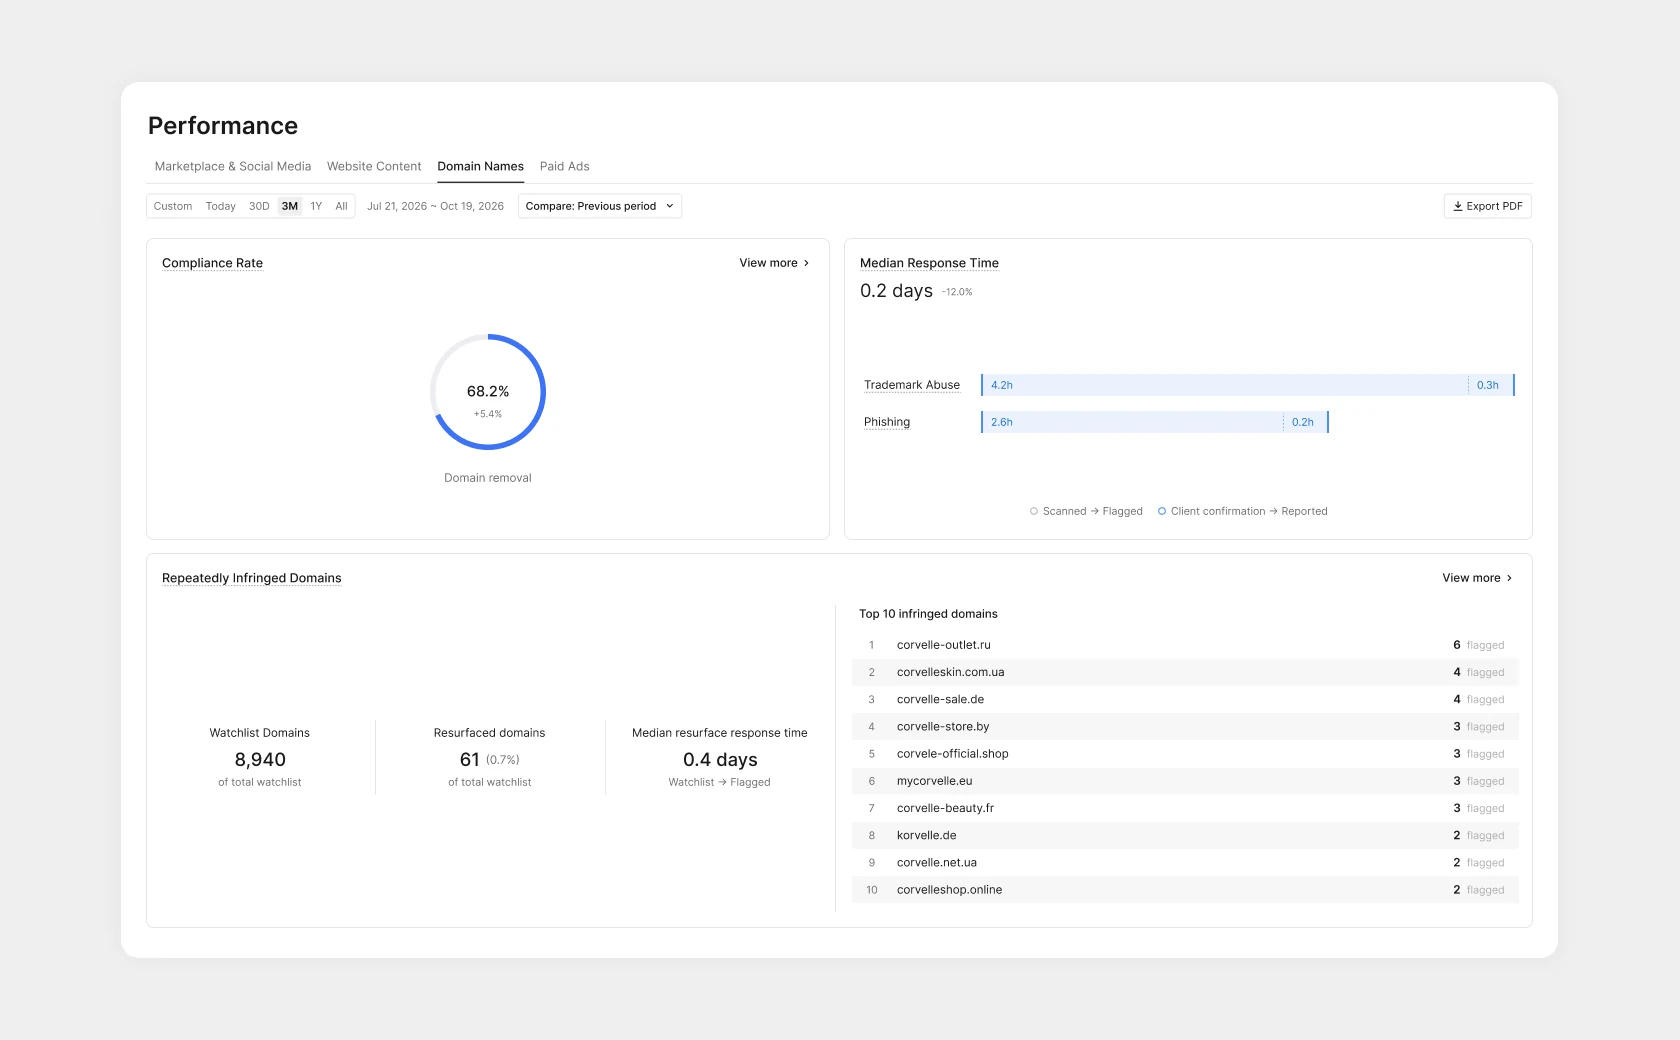
Task: Switch the range to 1Y
Action: pos(316,206)
